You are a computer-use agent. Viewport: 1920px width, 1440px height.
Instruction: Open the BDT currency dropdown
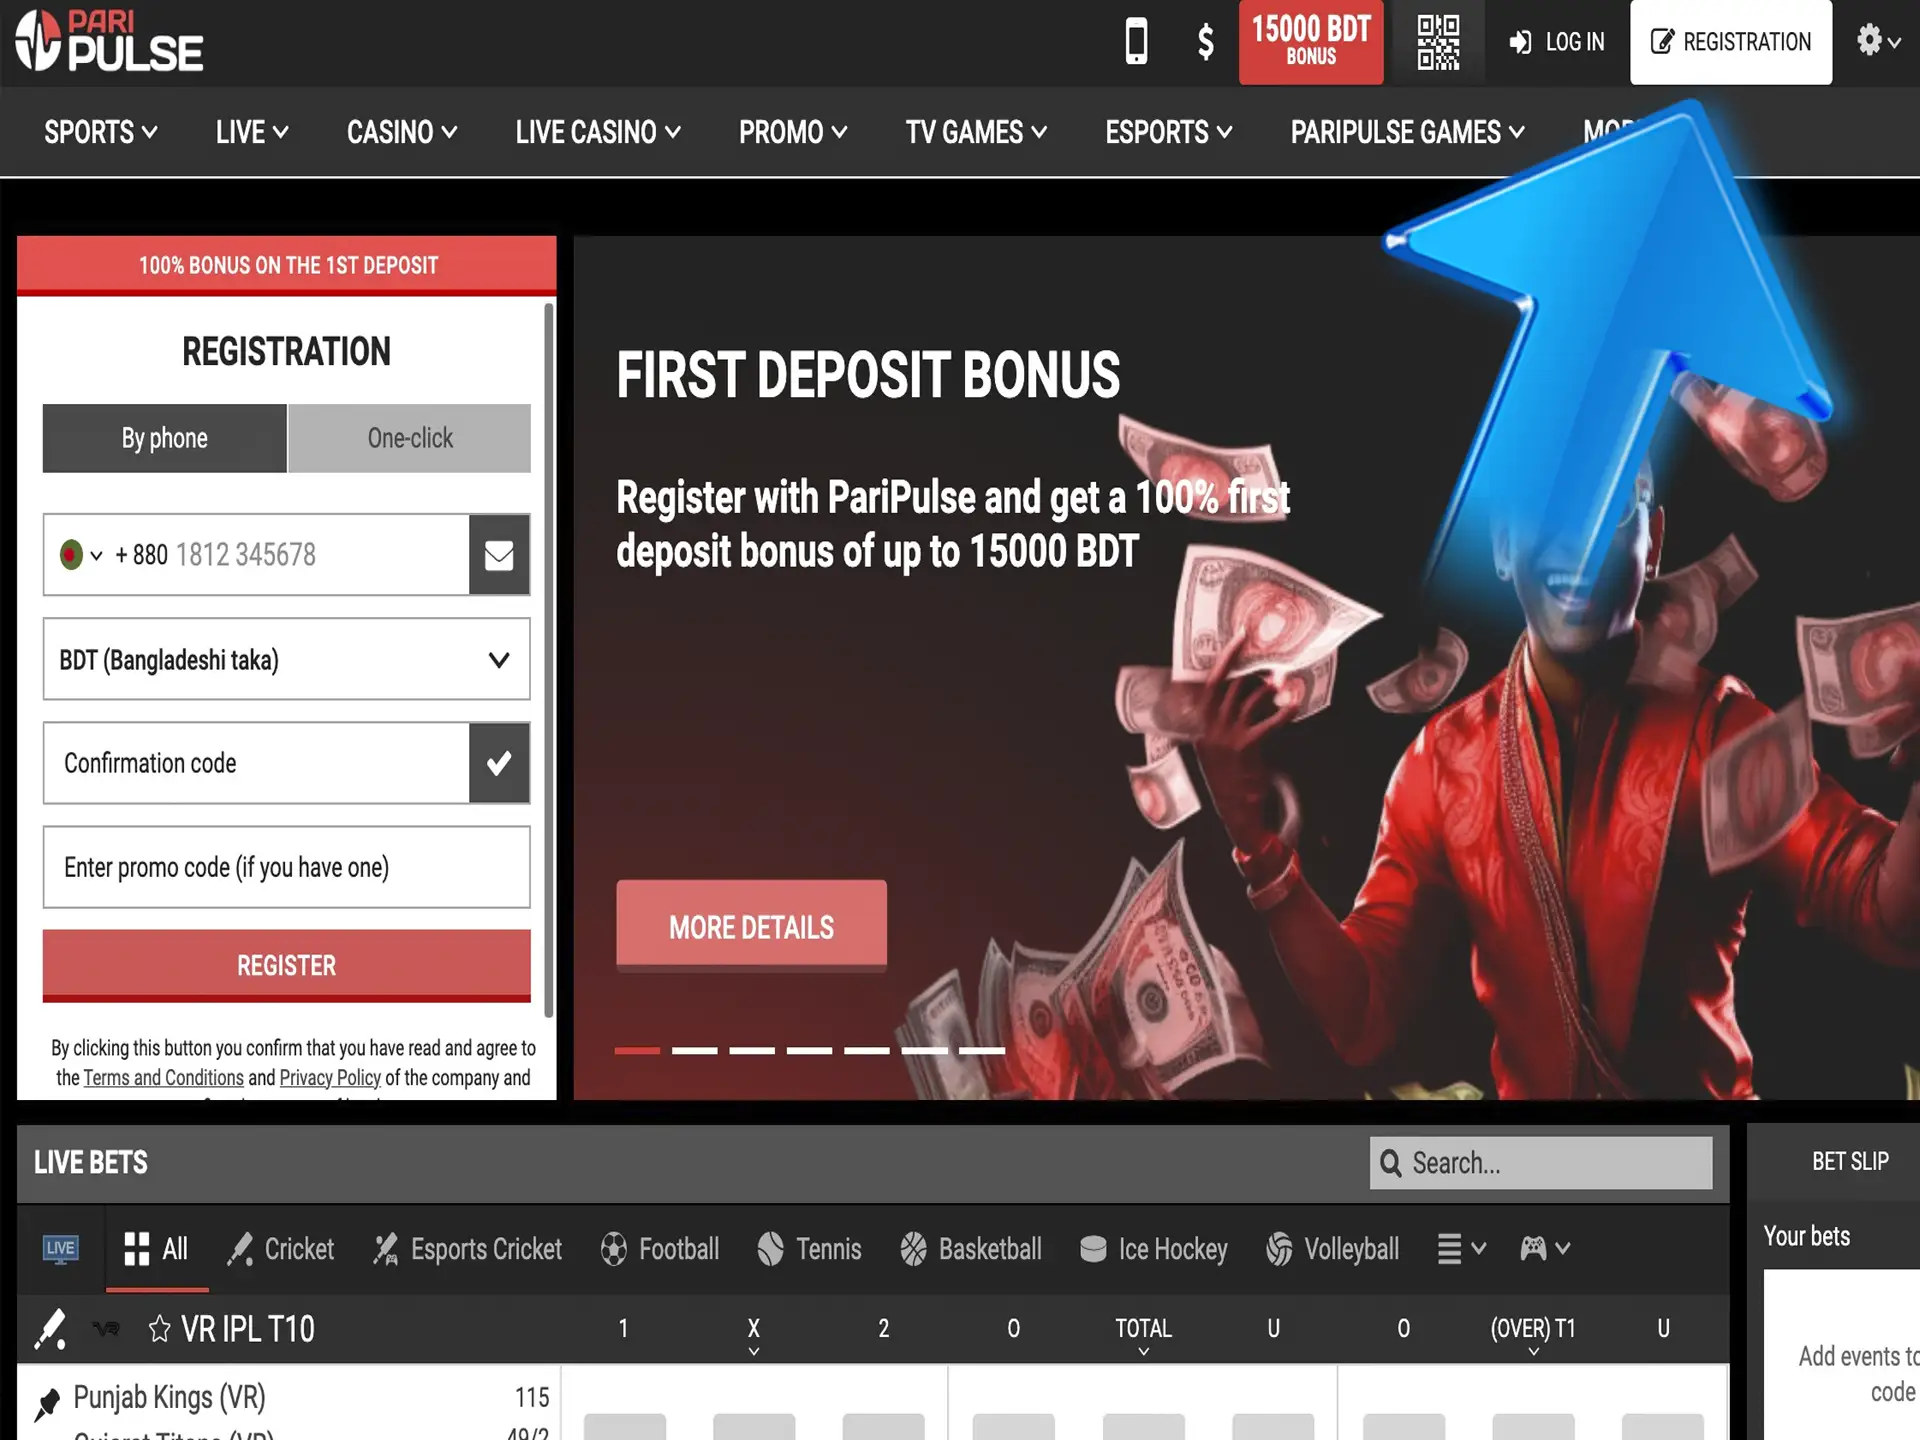pos(286,659)
